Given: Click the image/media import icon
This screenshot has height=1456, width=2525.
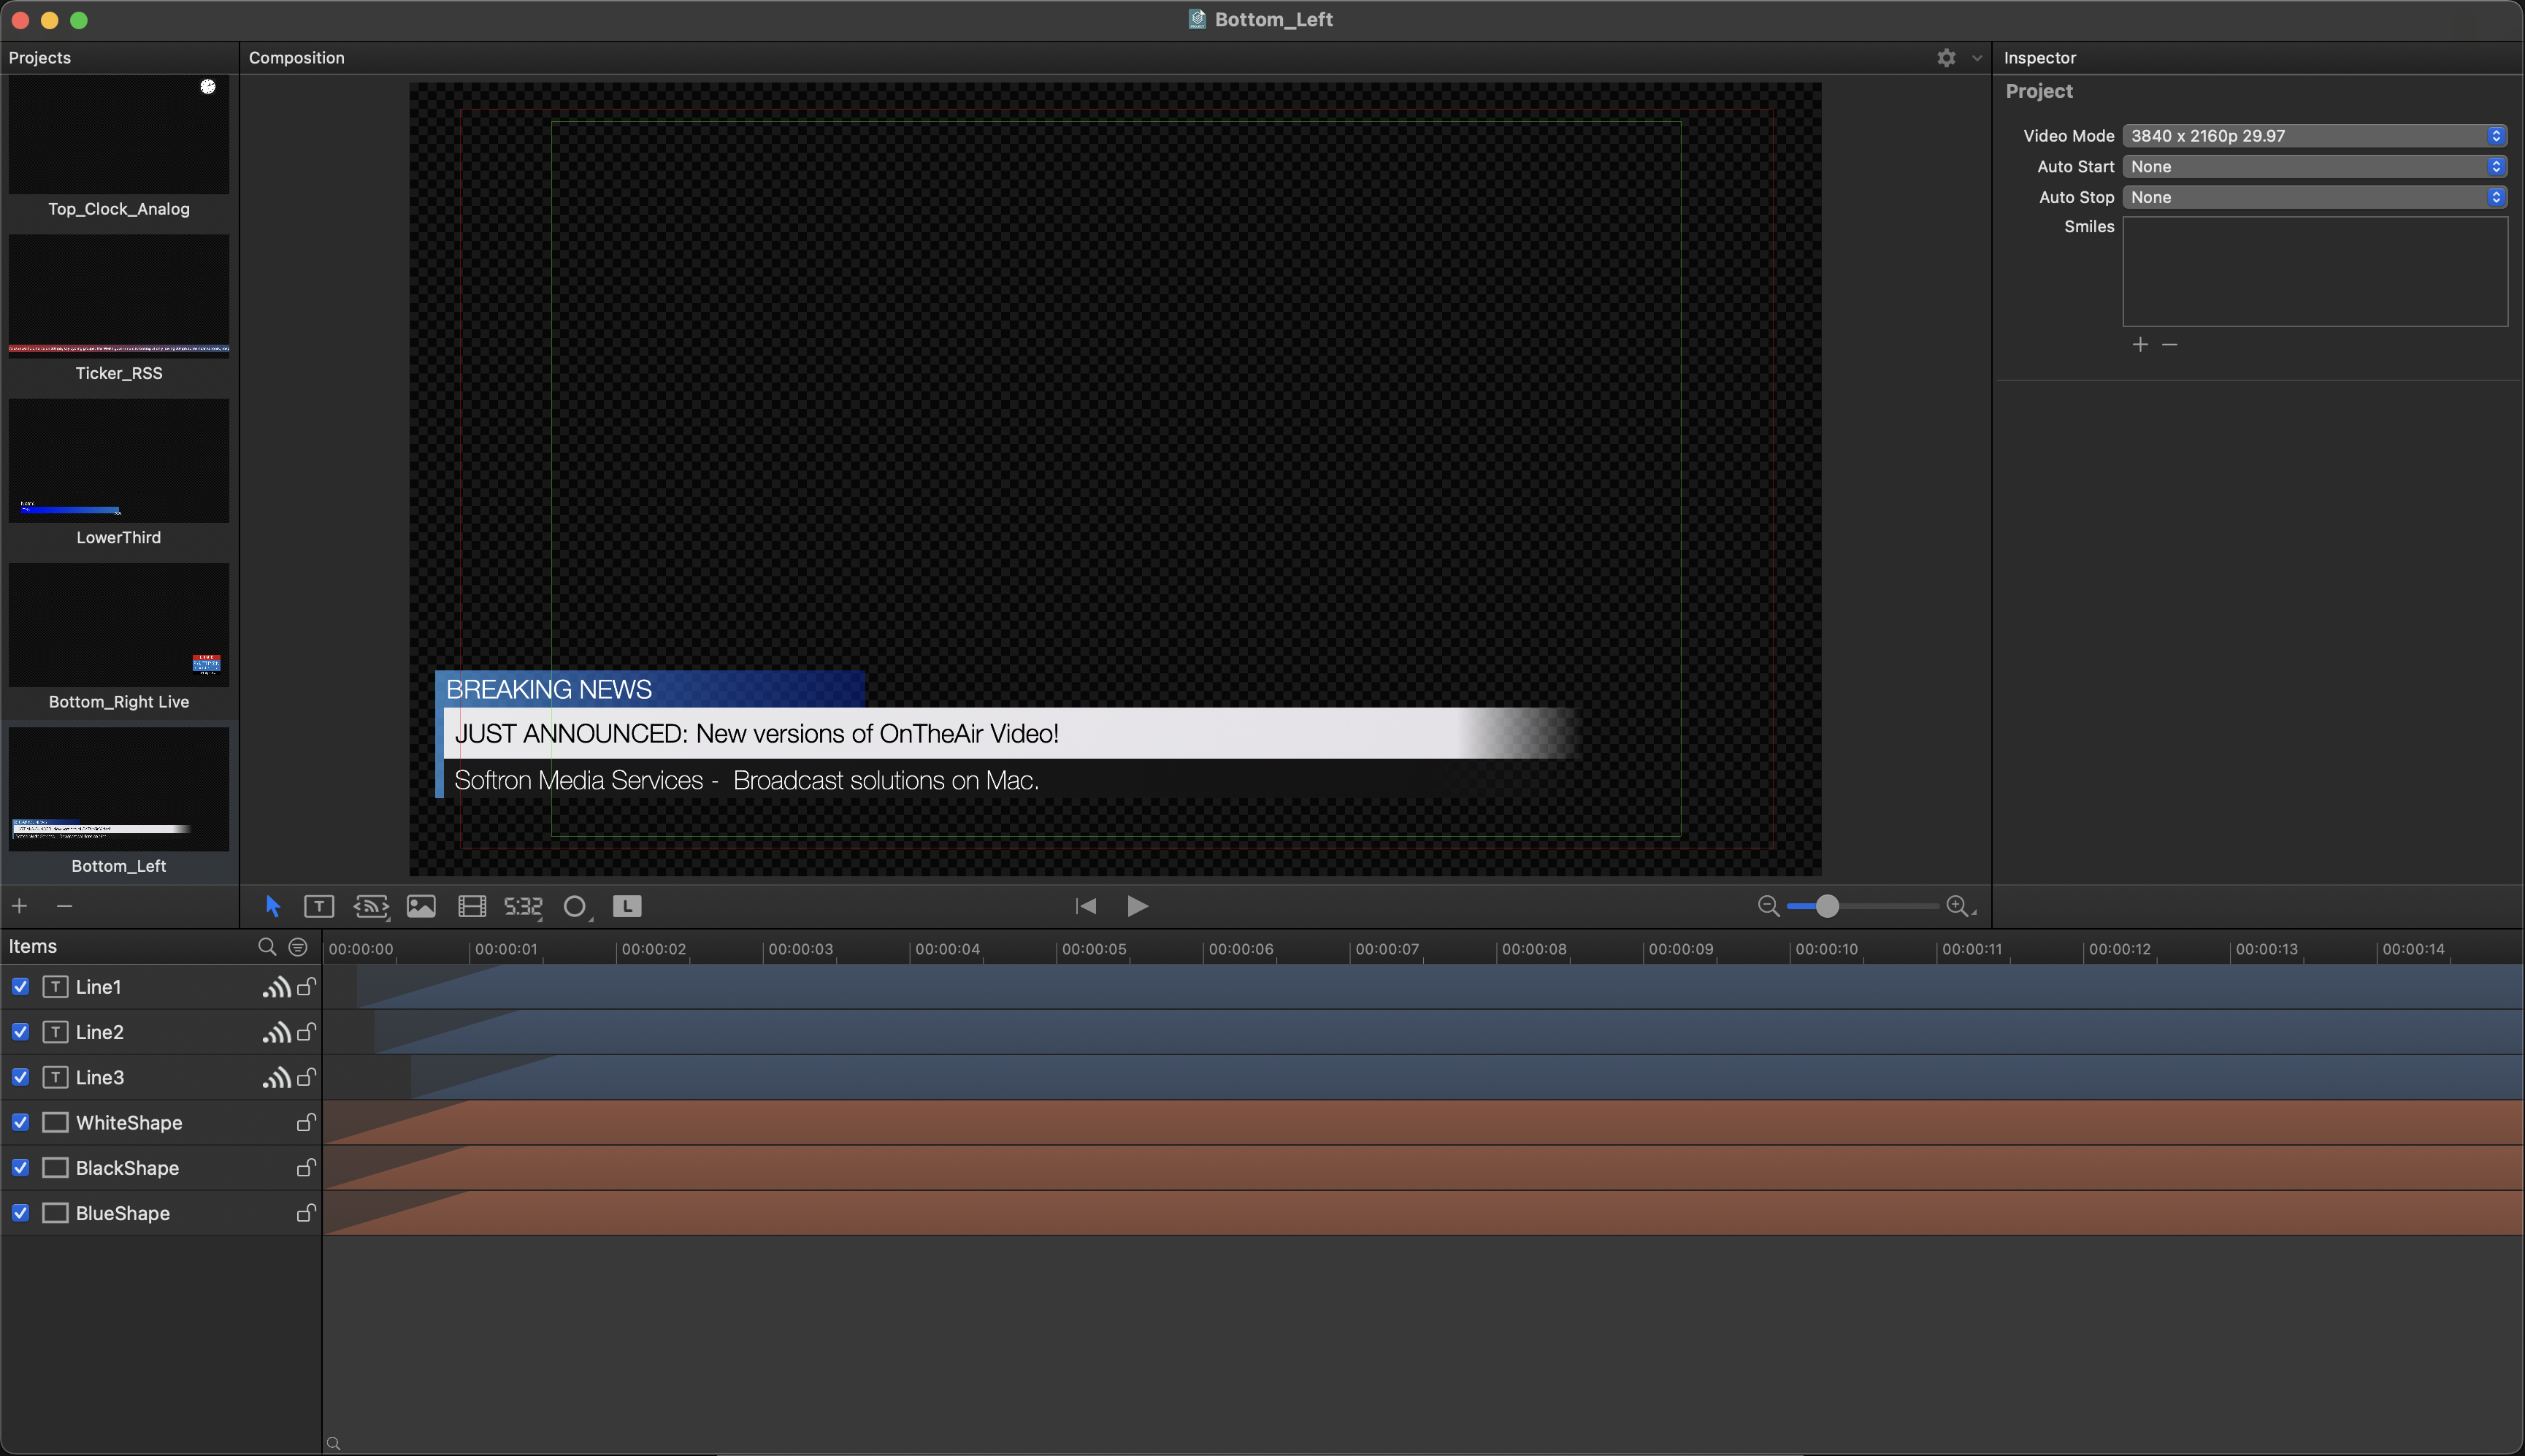Looking at the screenshot, I should tap(420, 905).
